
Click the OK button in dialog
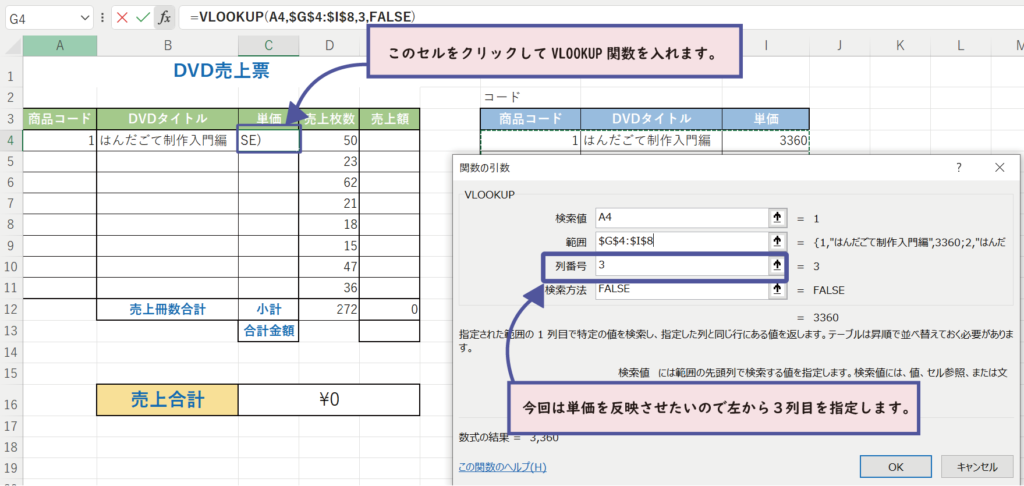tap(896, 466)
